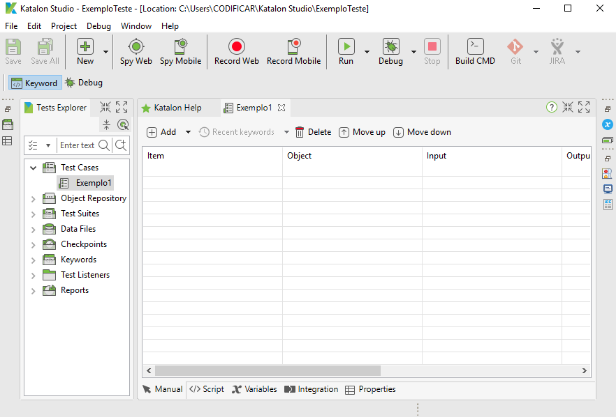Open the Git dropdown arrow
The image size is (616, 417).
(x=536, y=51)
